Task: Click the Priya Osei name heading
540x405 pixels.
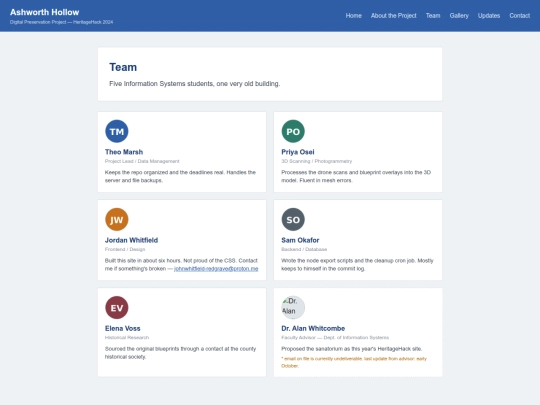Action: (x=298, y=152)
